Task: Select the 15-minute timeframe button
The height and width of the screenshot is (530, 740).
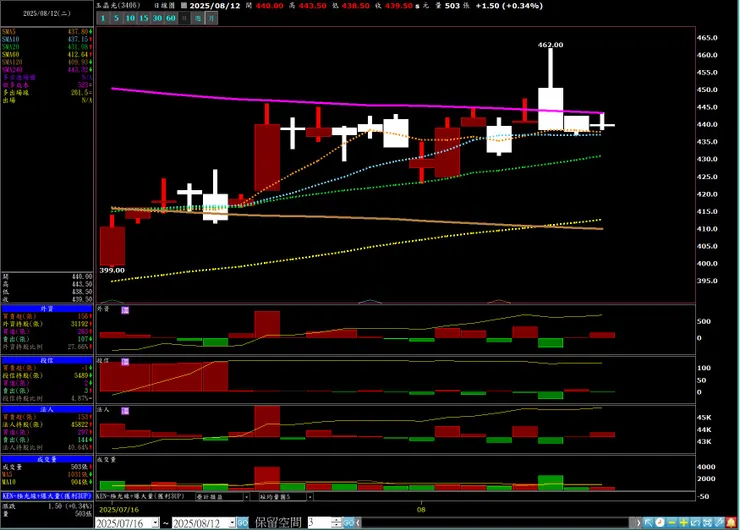Action: click(144, 18)
